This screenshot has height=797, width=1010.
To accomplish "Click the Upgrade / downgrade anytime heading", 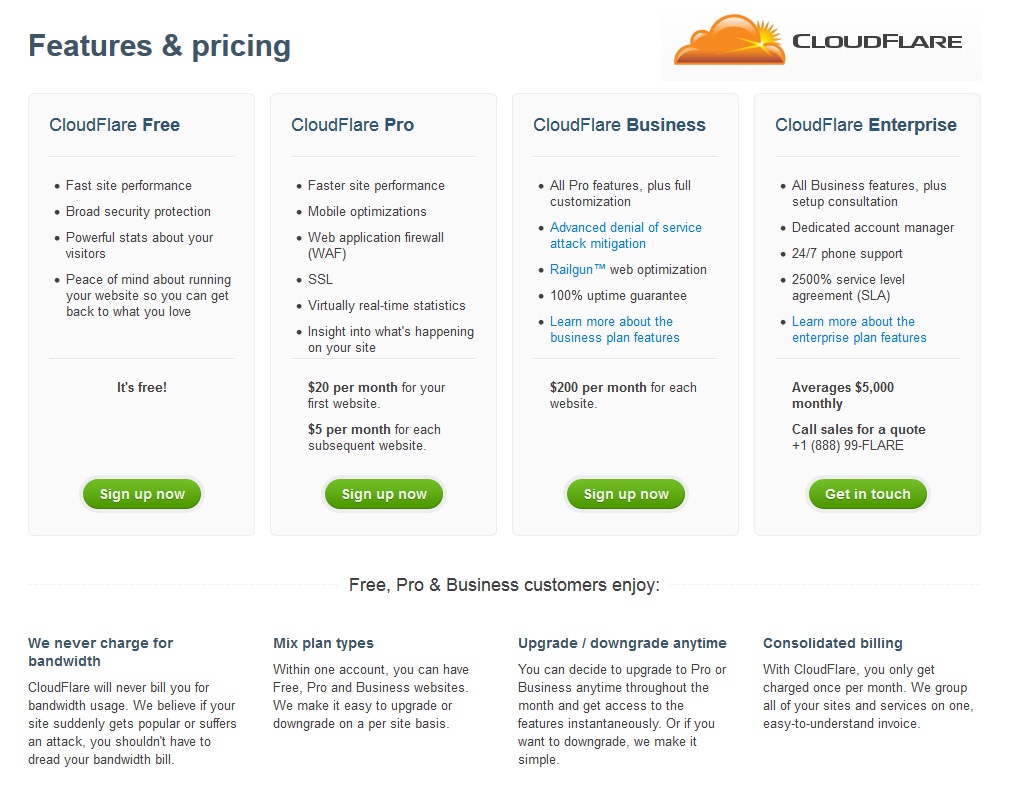I will 622,643.
